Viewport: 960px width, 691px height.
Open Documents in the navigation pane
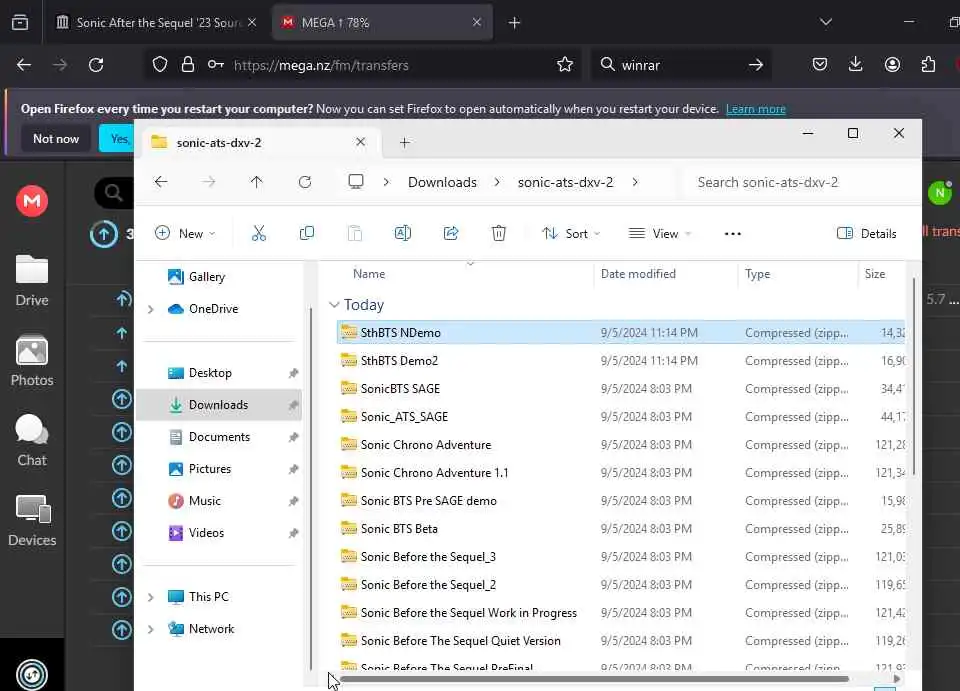pos(219,436)
